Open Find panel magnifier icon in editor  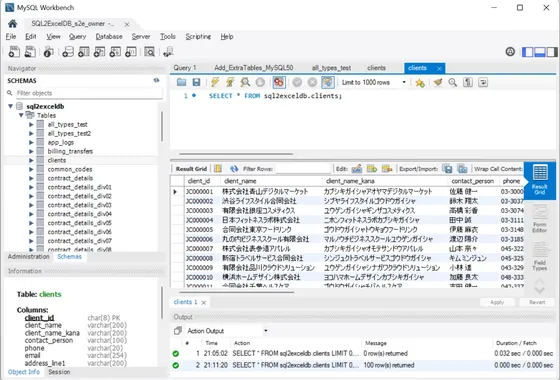pos(453,82)
